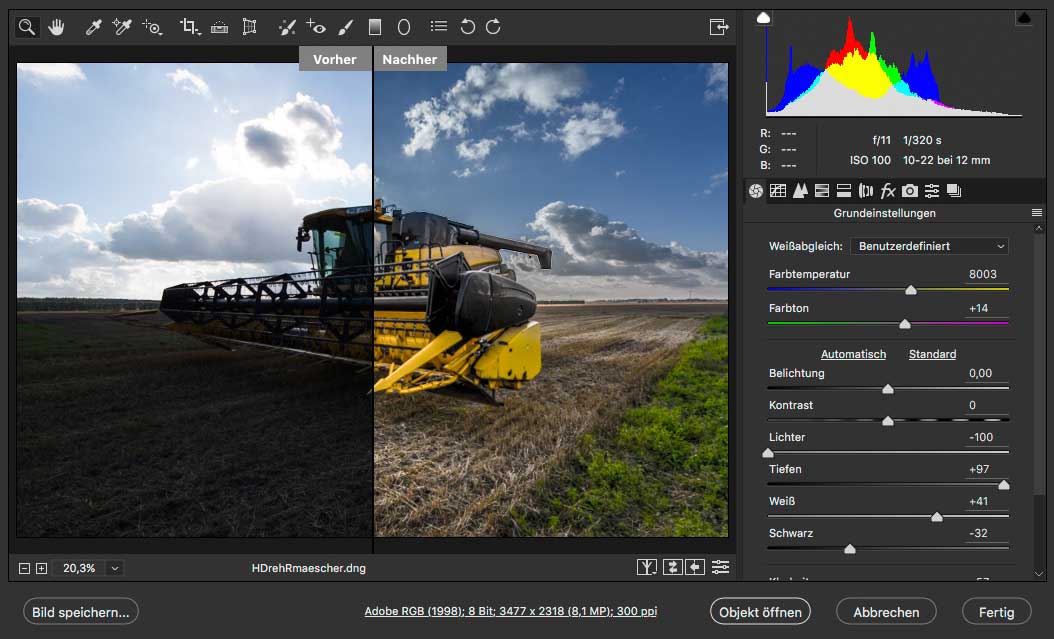Activate the Spot Removal brush tool
This screenshot has height=639, width=1054.
[287, 27]
